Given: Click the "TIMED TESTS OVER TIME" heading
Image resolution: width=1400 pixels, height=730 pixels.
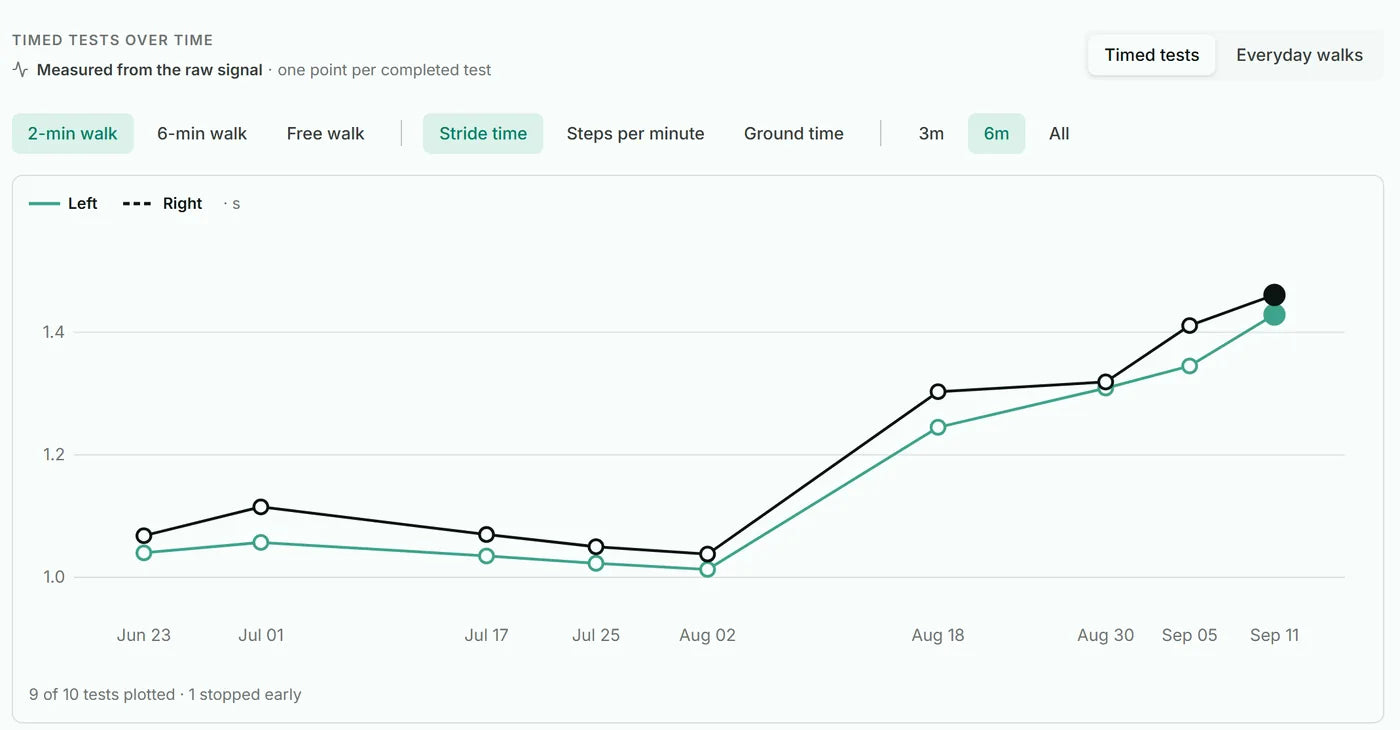Looking at the screenshot, I should coord(112,40).
